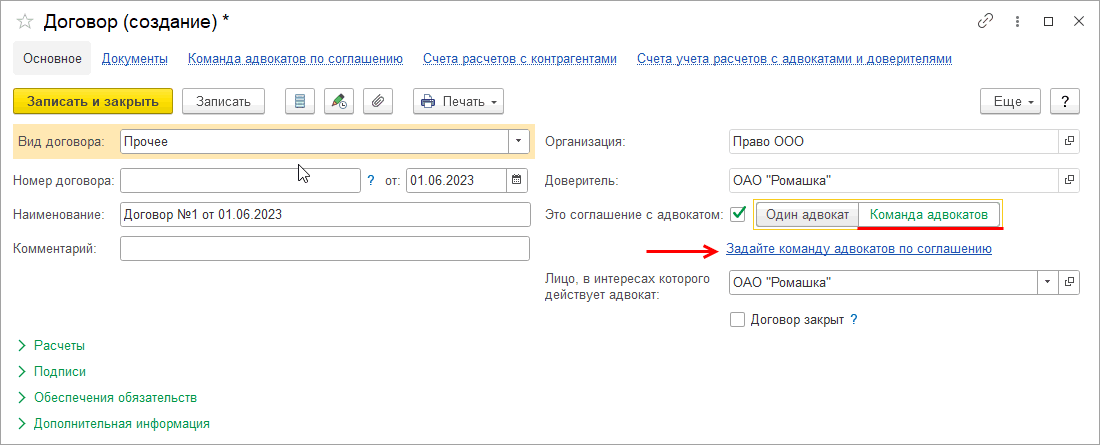
Task: Open the 'Вид договора' dropdown list
Action: [518, 142]
